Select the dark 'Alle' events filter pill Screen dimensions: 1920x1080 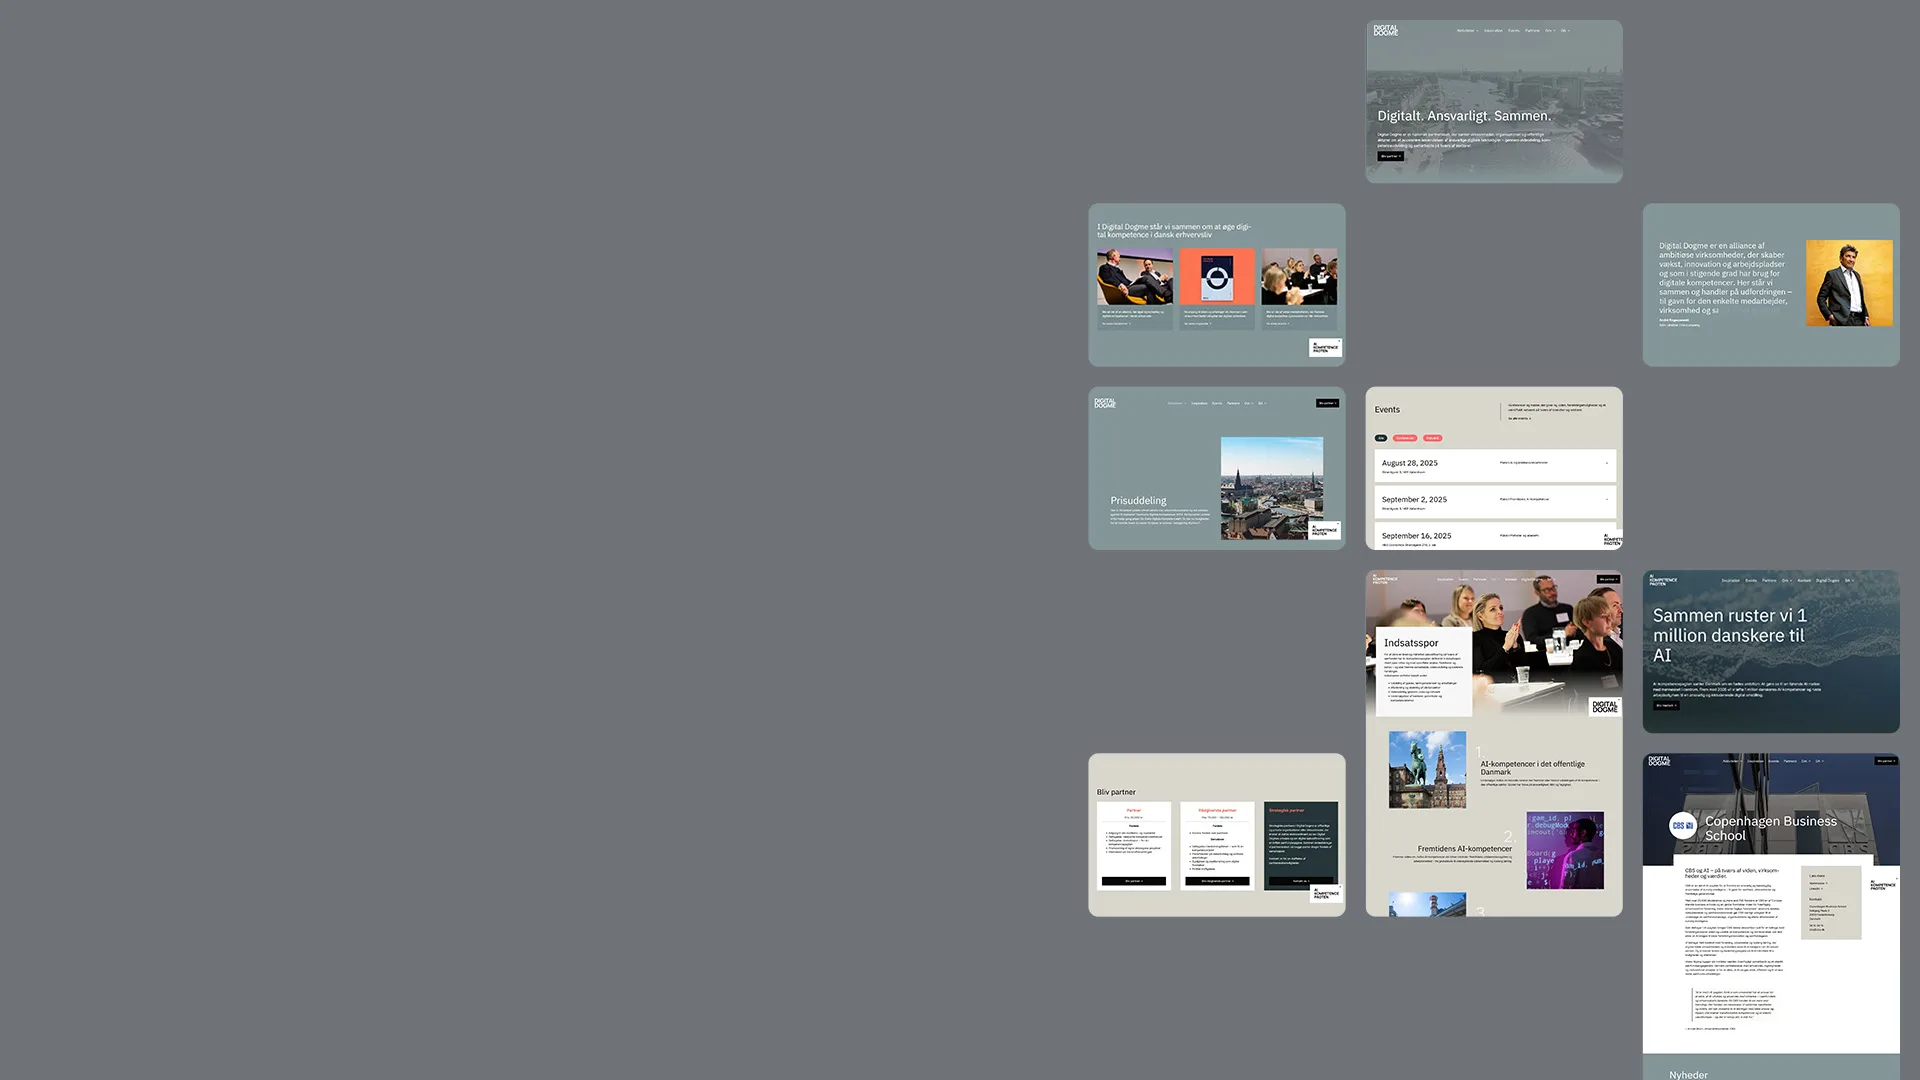[x=1381, y=438]
